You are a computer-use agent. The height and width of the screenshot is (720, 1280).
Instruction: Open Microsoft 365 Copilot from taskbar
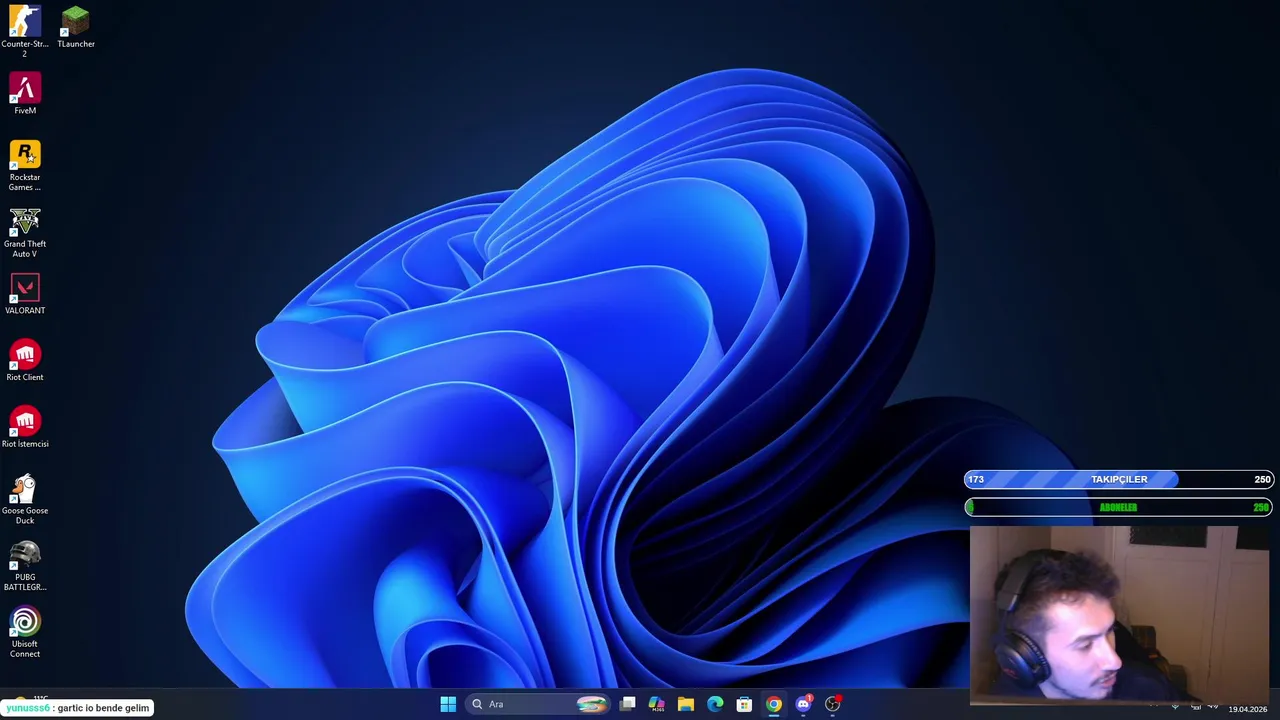[x=656, y=704]
